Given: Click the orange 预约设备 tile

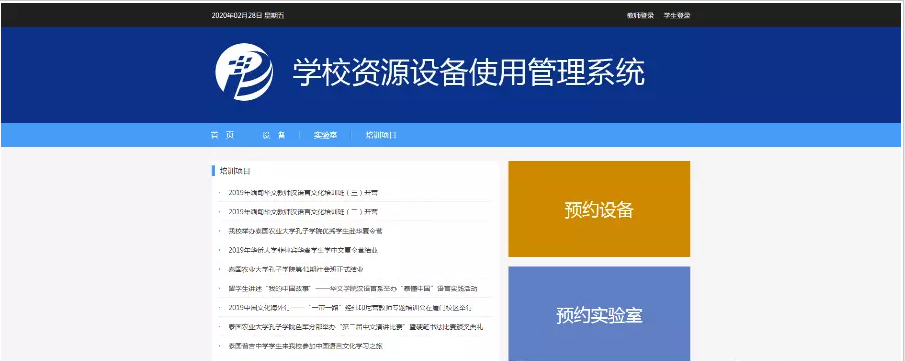Looking at the screenshot, I should pyautogui.click(x=599, y=209).
